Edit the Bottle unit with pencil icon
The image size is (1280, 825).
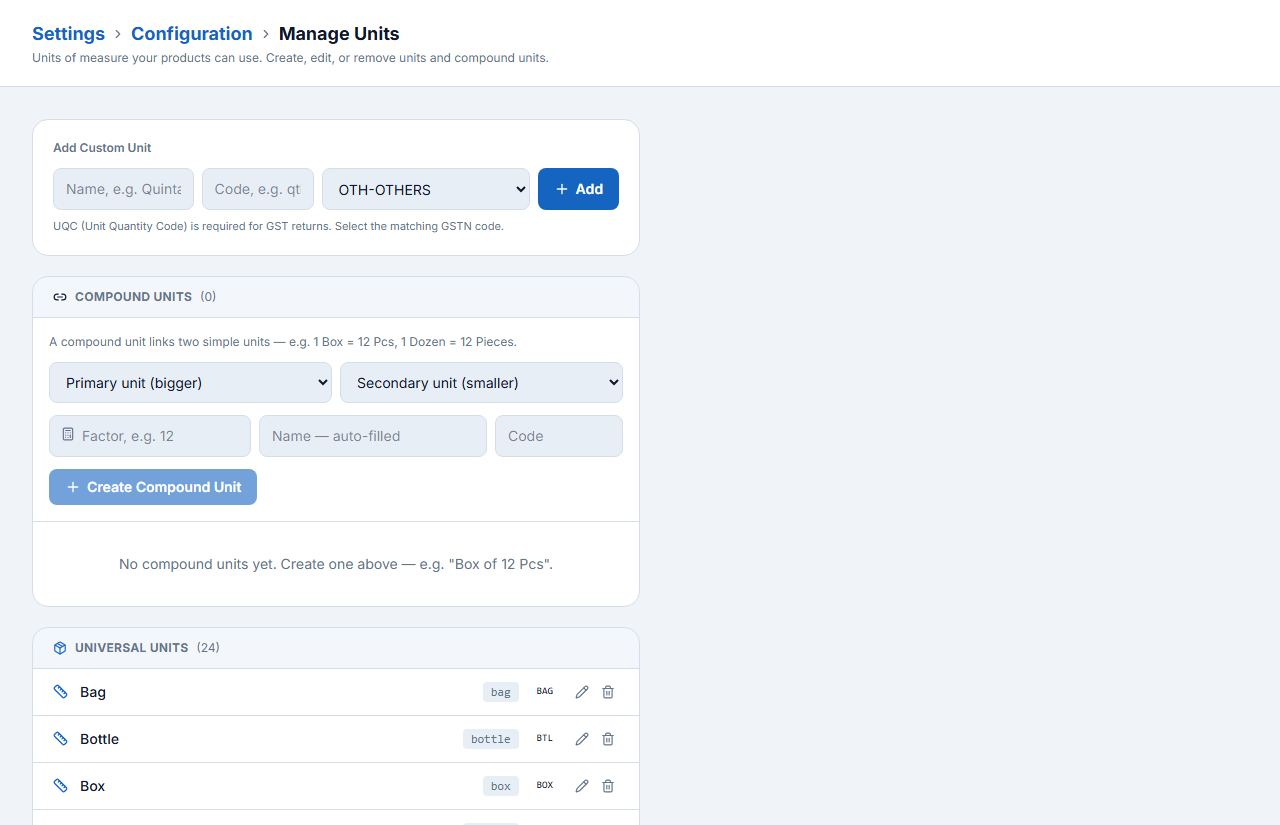[582, 739]
